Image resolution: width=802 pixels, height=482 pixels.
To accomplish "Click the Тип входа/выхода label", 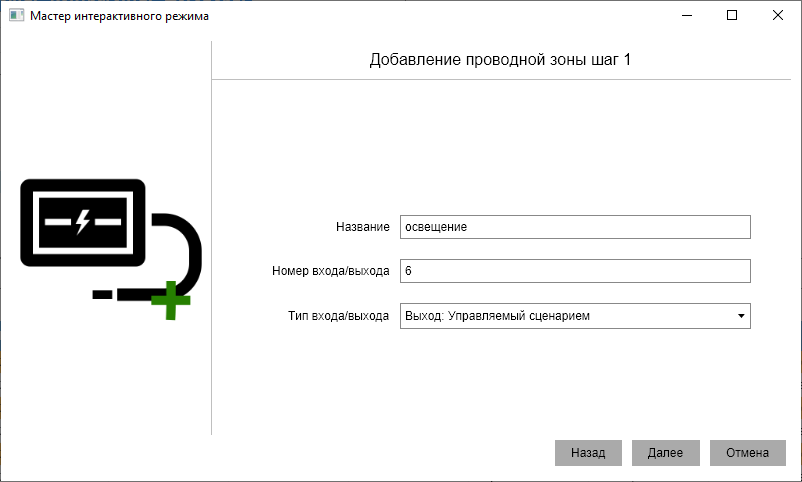I will pyautogui.click(x=338, y=316).
